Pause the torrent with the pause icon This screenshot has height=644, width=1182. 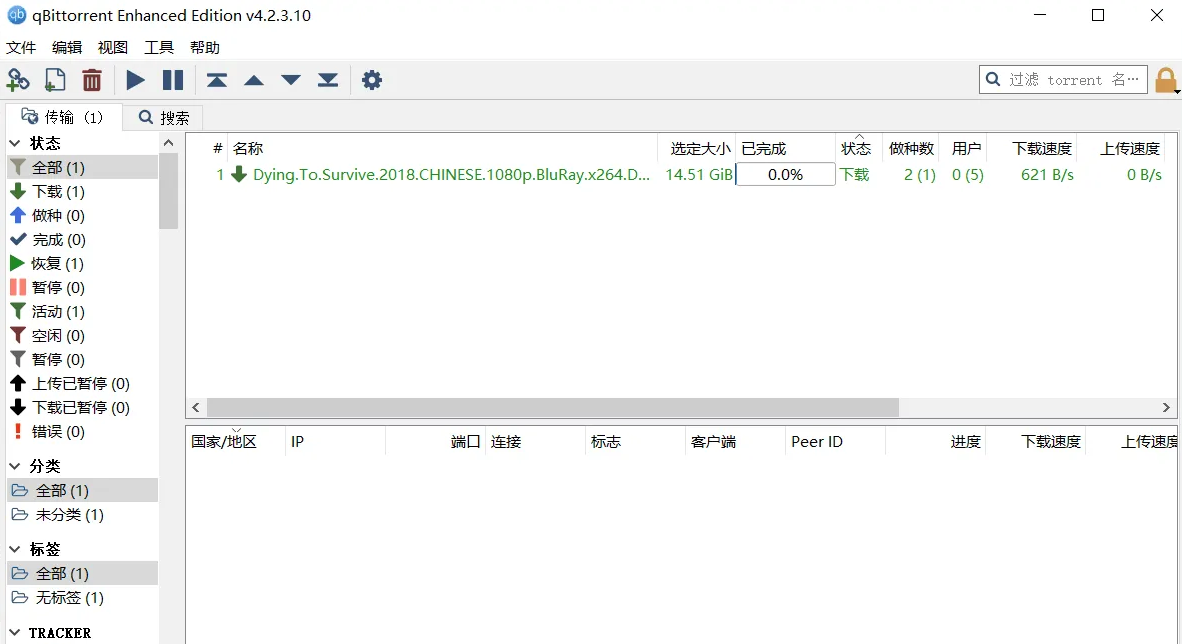(172, 79)
